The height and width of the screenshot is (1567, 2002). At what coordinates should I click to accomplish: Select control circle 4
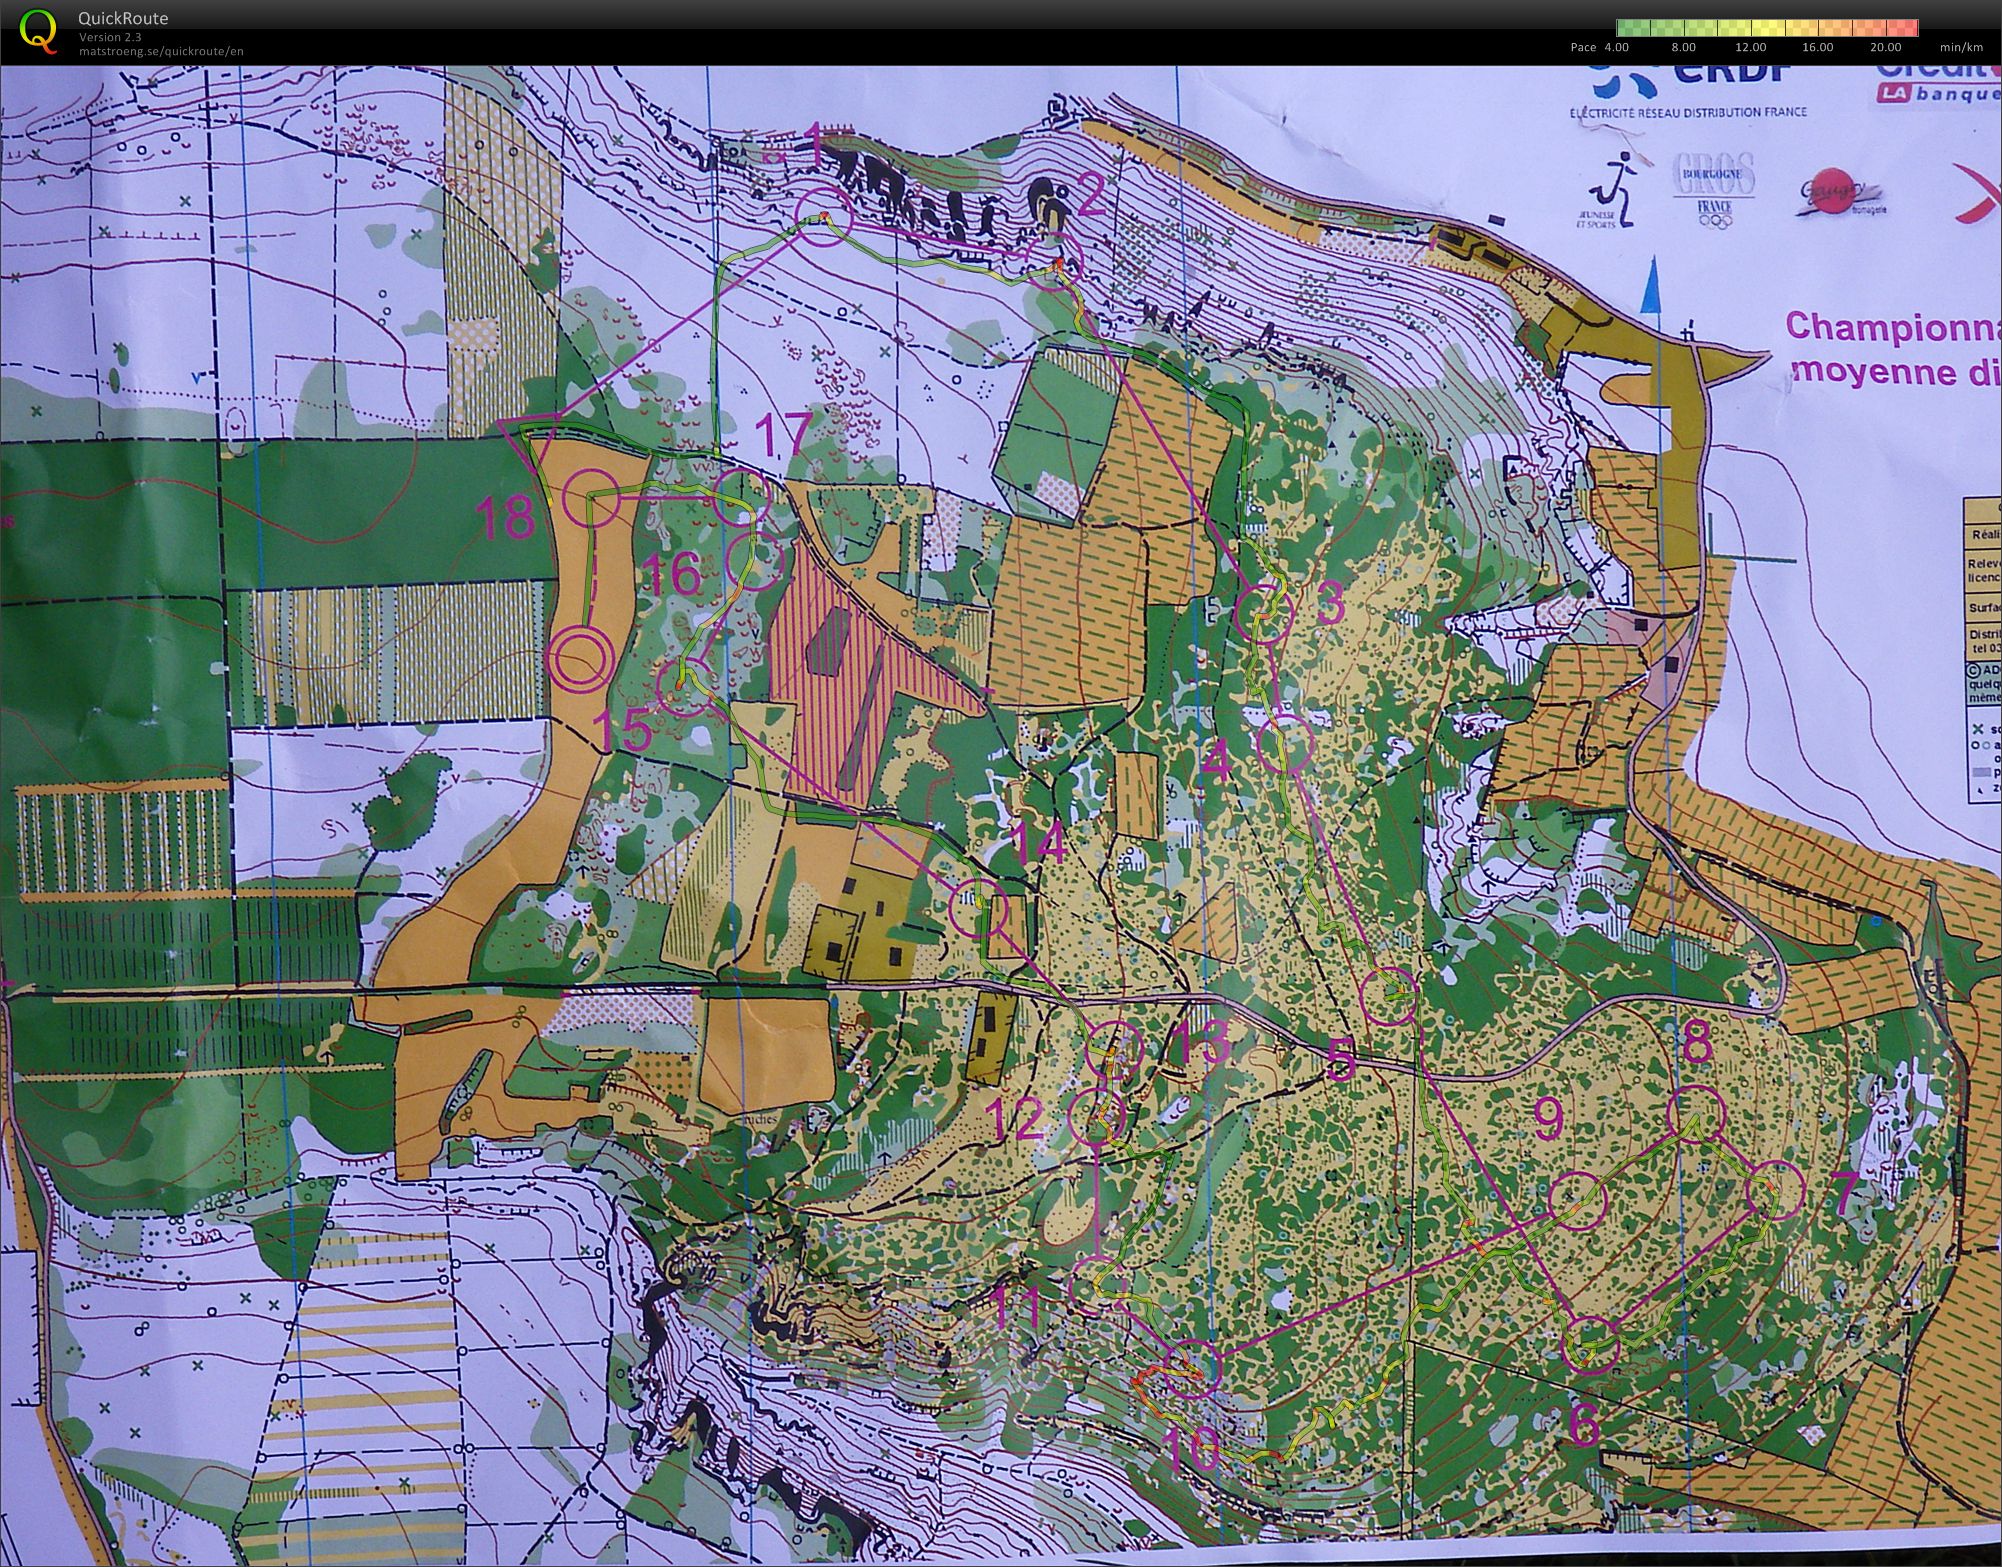click(x=1284, y=744)
